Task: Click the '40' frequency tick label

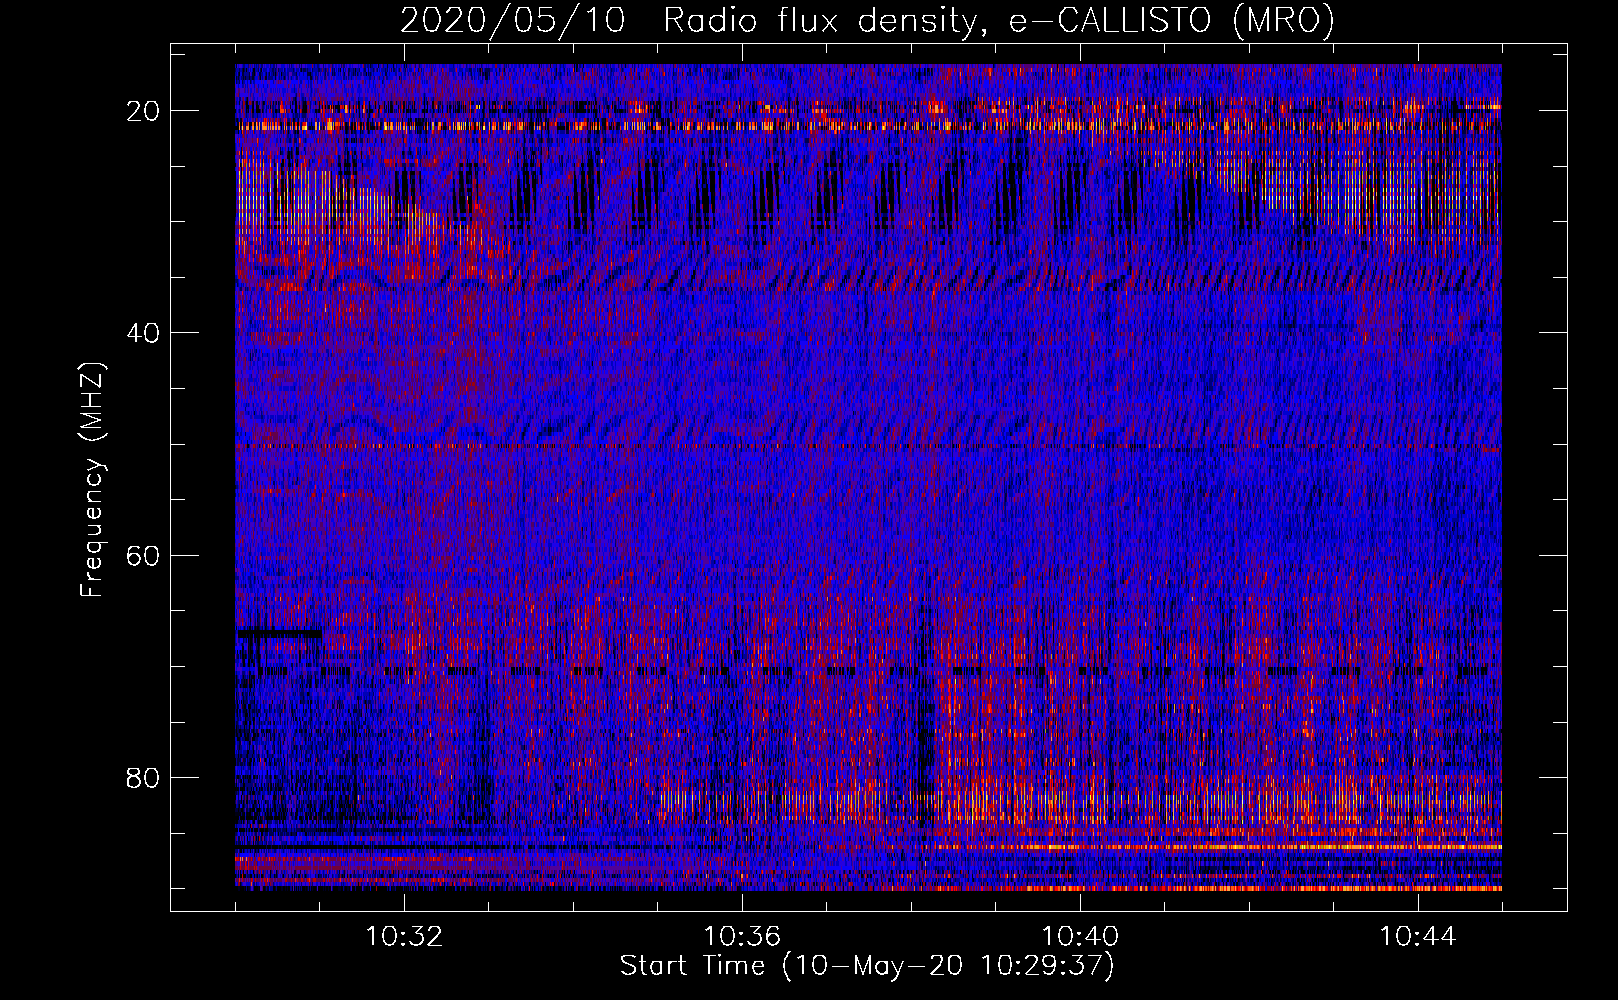Action: pos(143,333)
